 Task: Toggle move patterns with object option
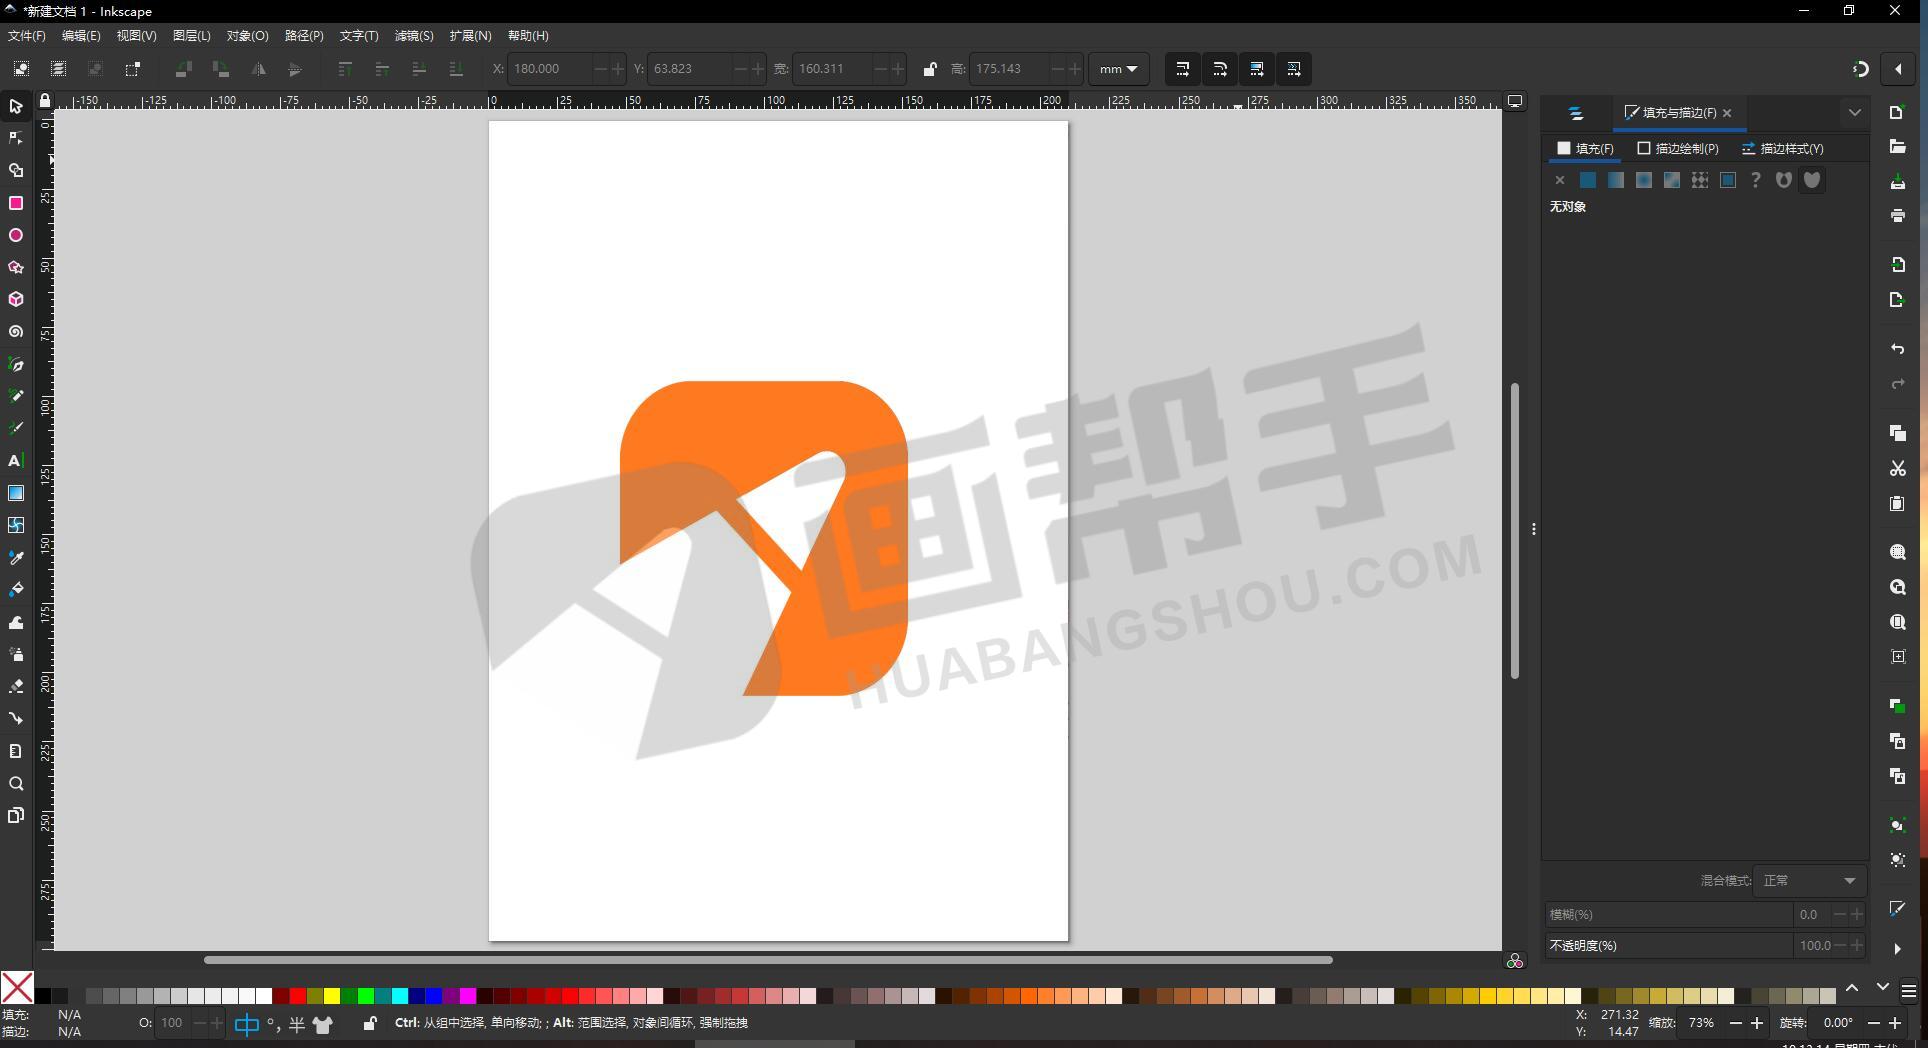click(1294, 69)
